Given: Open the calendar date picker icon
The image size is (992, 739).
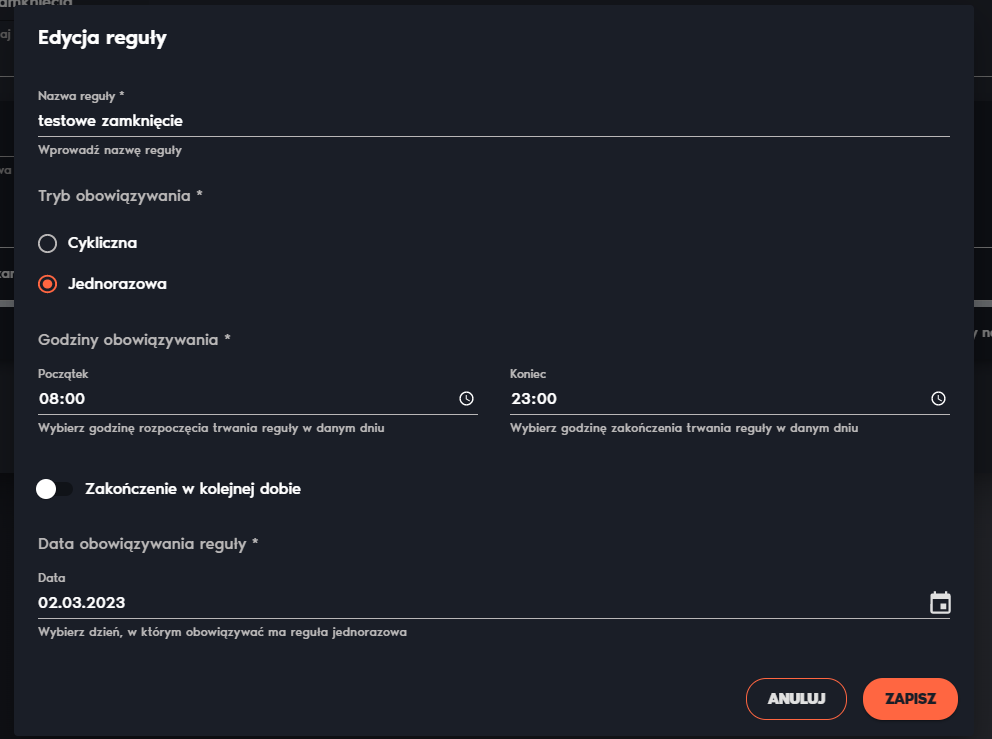Looking at the screenshot, I should pyautogui.click(x=940, y=602).
